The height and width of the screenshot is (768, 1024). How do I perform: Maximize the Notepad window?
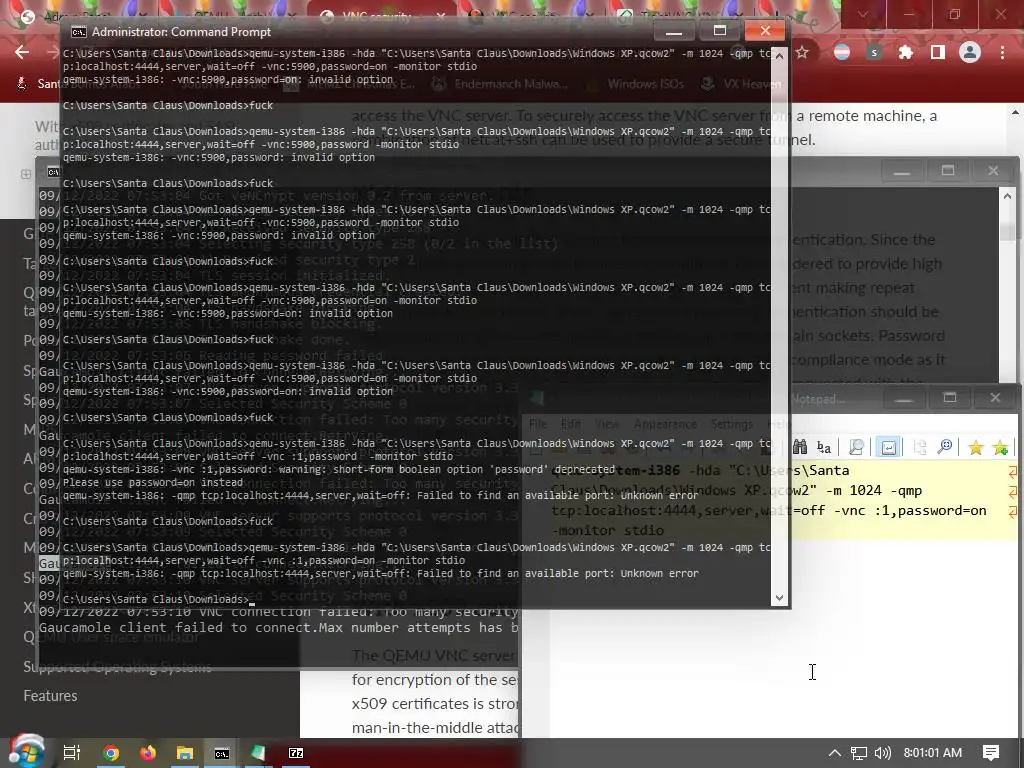click(950, 398)
